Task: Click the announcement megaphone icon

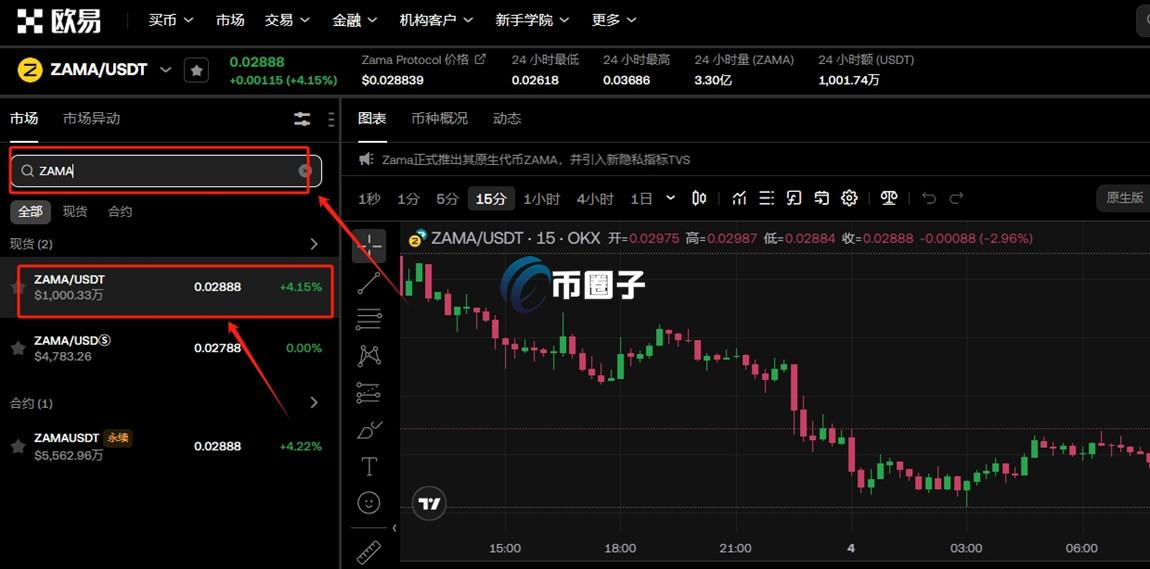Action: [x=366, y=159]
